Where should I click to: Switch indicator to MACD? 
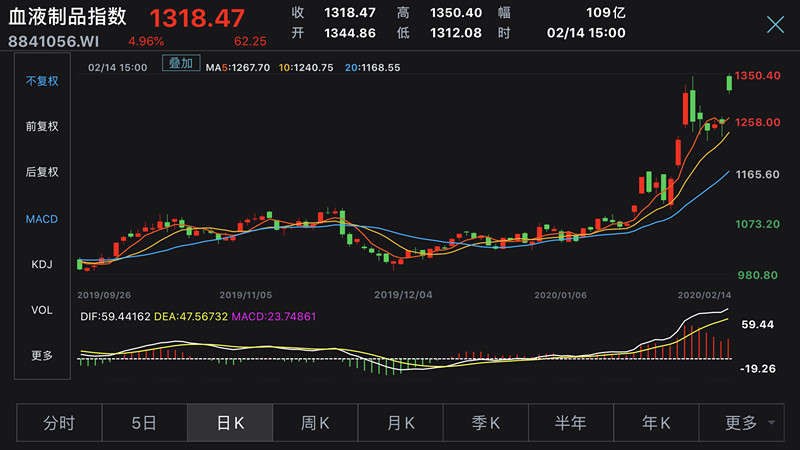pyautogui.click(x=42, y=218)
